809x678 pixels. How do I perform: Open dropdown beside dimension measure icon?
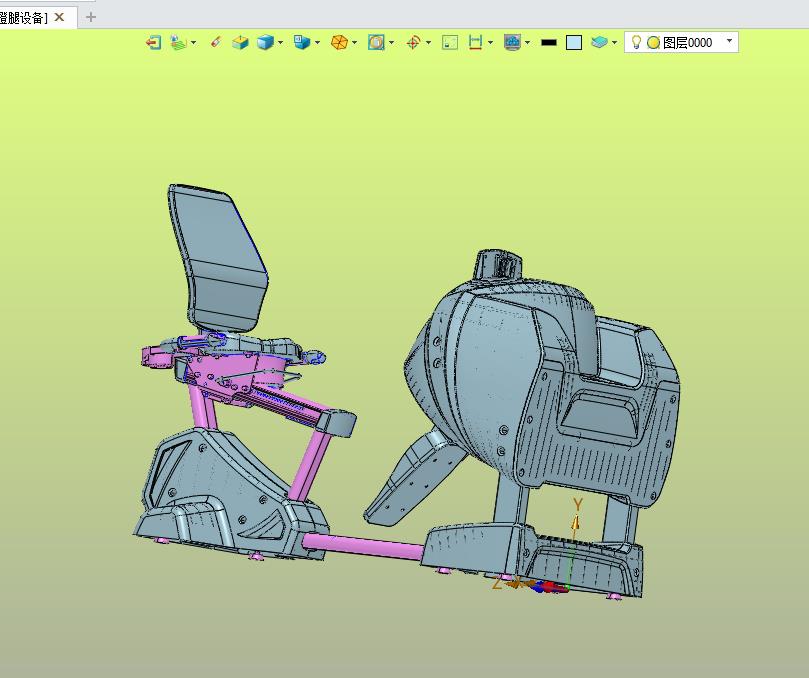coord(490,42)
